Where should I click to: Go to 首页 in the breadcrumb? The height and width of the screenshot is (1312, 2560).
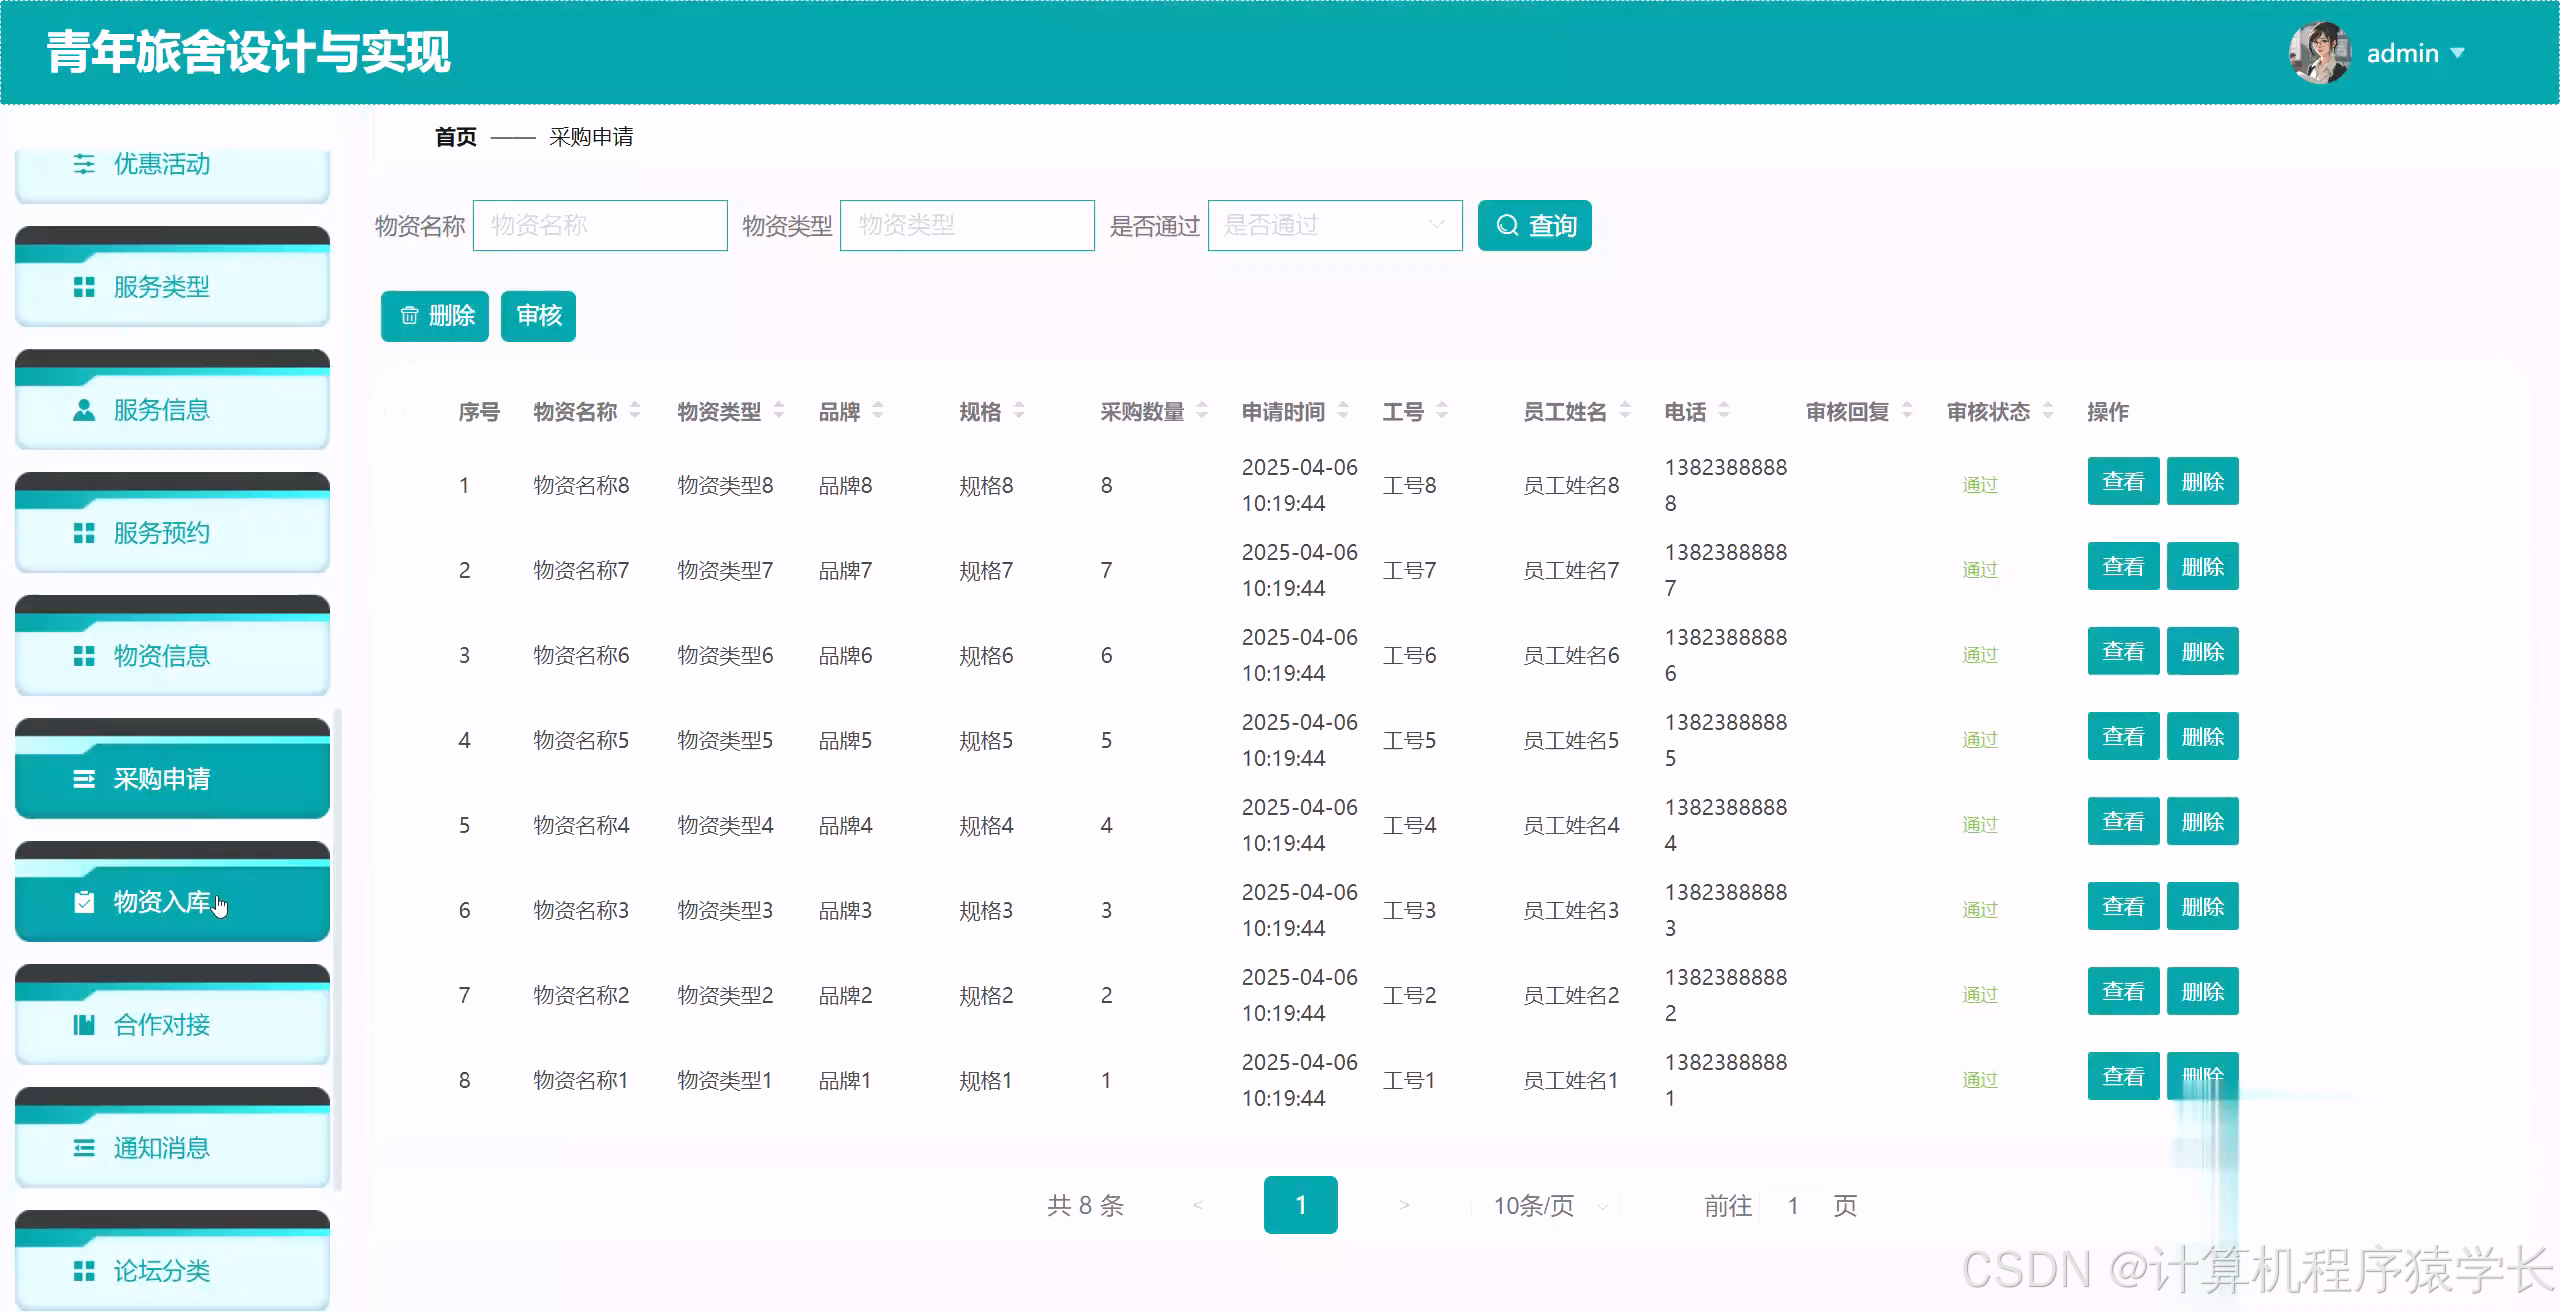(455, 137)
